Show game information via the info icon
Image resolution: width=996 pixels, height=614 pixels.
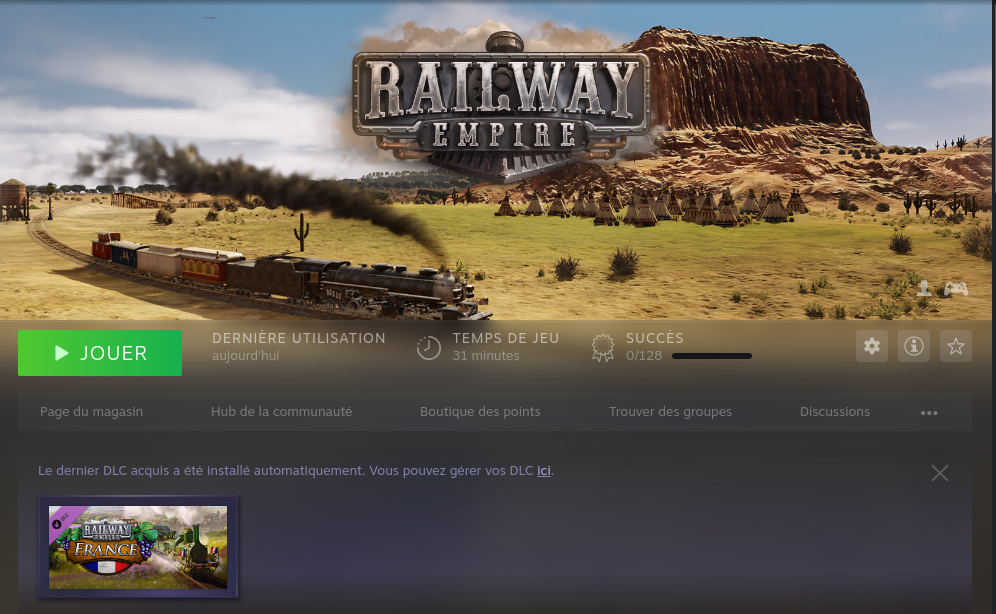pos(913,346)
